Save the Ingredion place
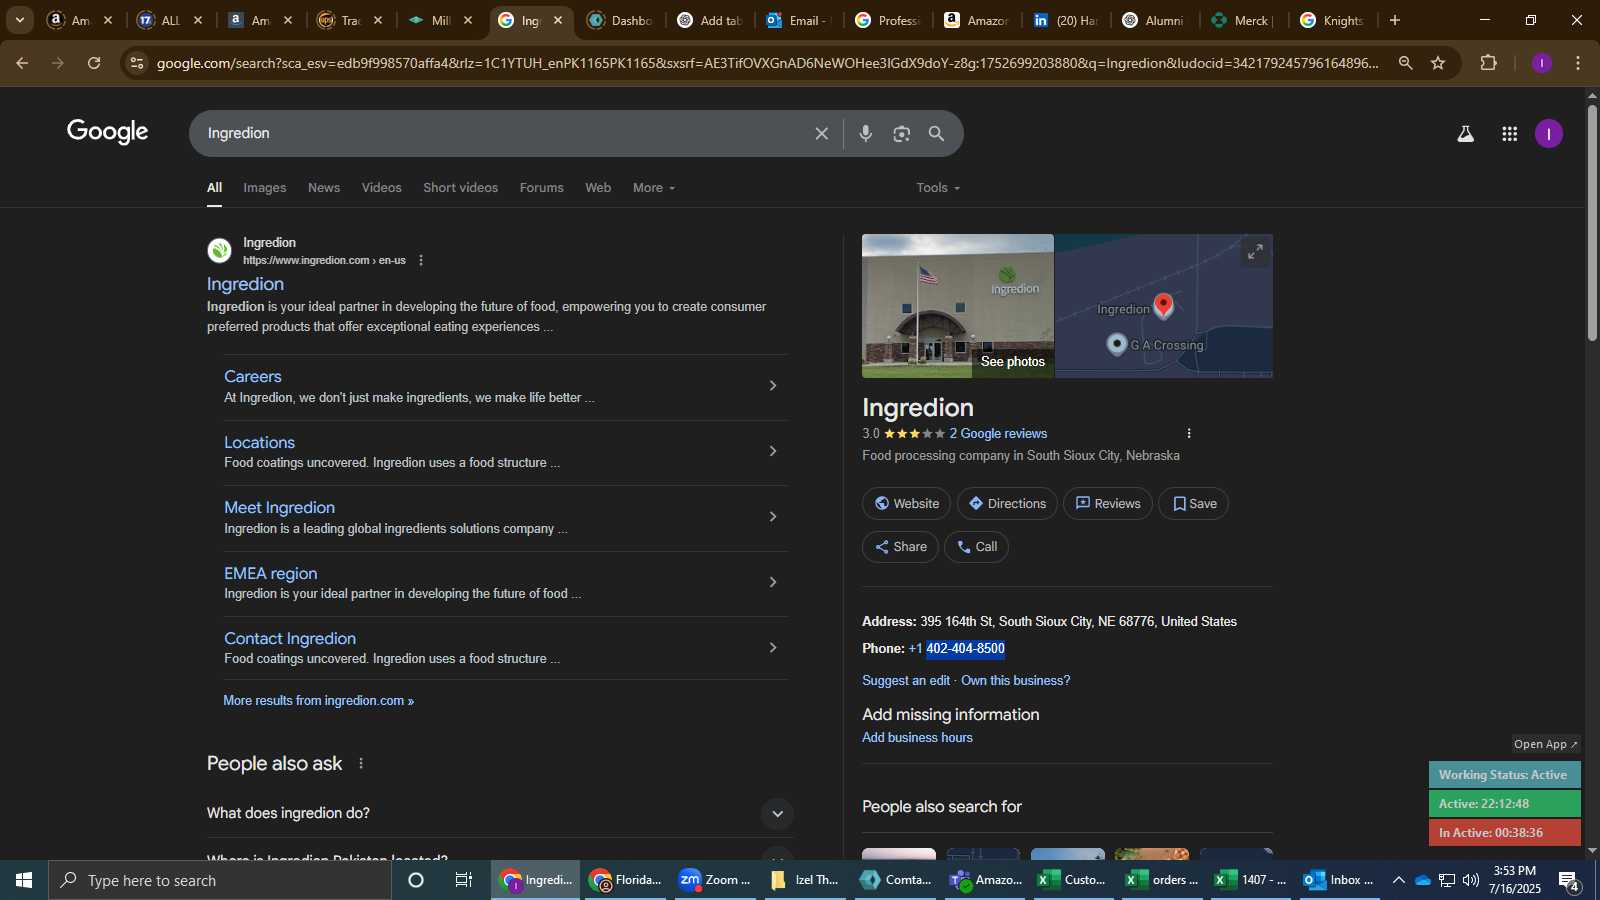This screenshot has height=900, width=1600. click(1194, 504)
